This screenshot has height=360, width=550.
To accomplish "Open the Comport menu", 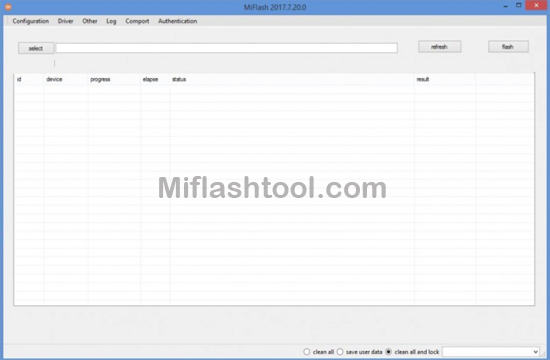I will coord(137,21).
